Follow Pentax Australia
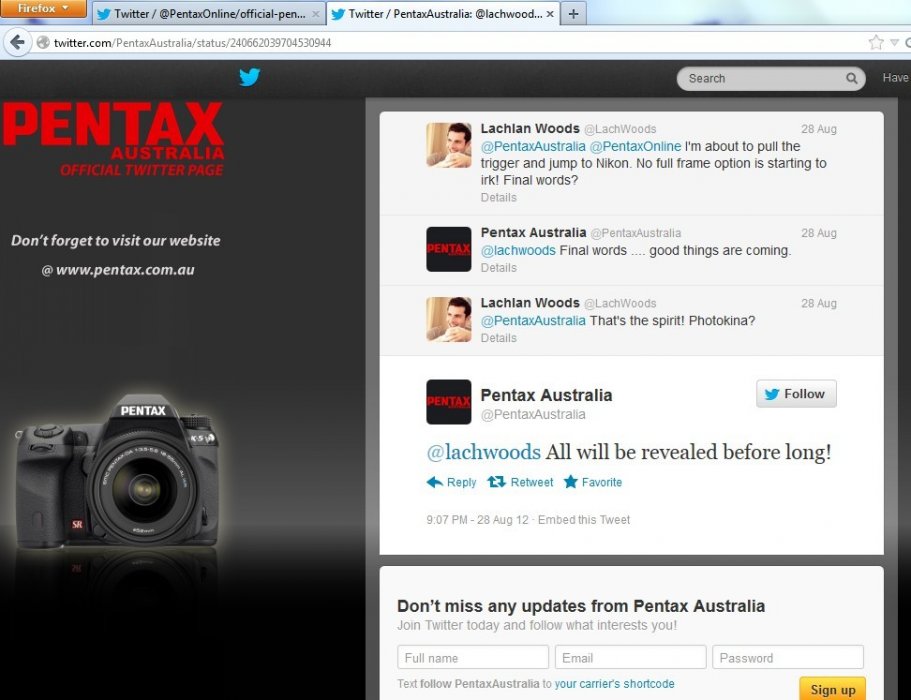This screenshot has height=700, width=911. 796,394
